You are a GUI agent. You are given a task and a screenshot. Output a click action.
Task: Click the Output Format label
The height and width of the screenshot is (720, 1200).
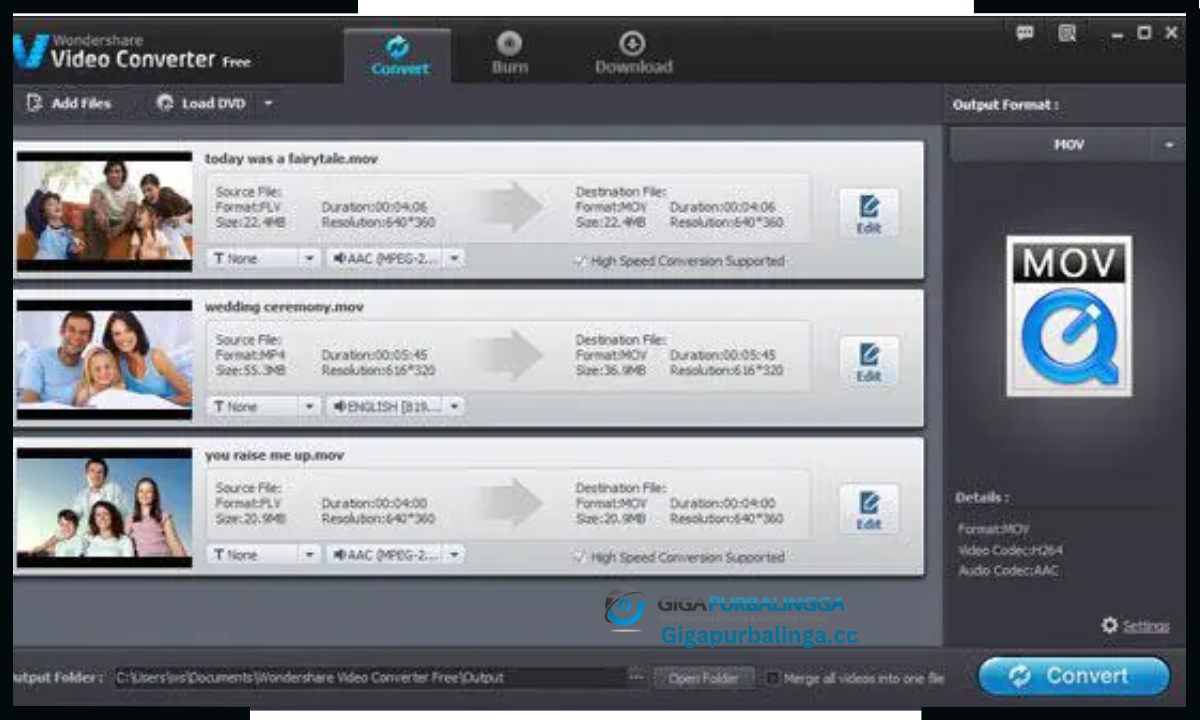[x=1005, y=105]
